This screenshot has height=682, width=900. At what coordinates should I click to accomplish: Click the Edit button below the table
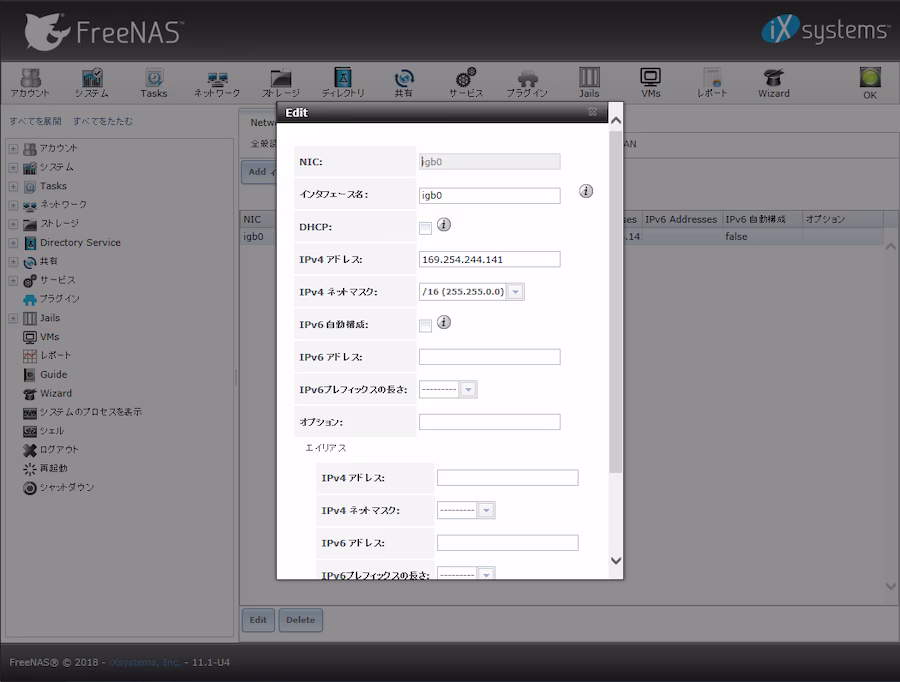(x=258, y=620)
